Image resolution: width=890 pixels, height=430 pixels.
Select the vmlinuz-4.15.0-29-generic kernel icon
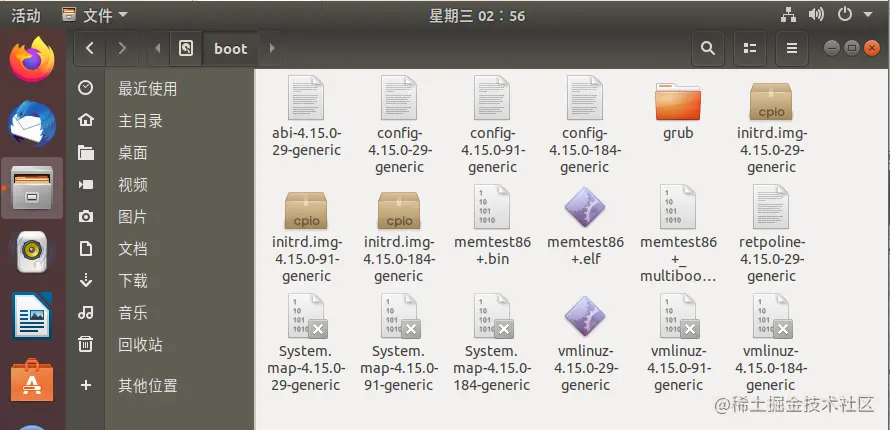[585, 317]
